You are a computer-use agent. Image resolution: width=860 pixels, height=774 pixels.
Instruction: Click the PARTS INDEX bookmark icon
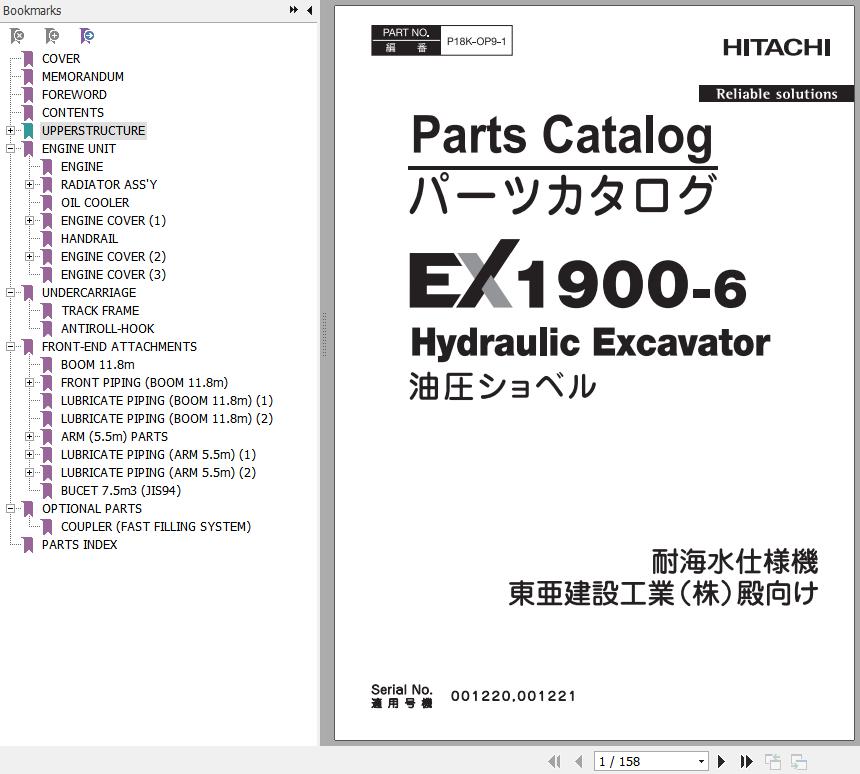[28, 545]
